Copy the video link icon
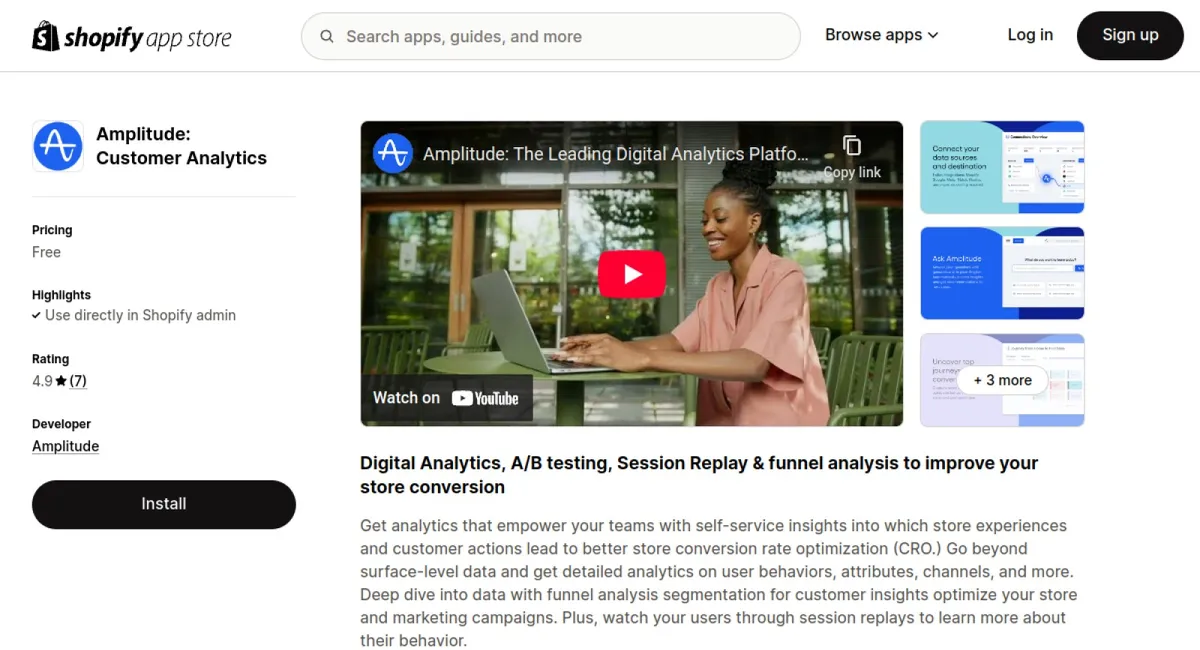 tap(852, 146)
